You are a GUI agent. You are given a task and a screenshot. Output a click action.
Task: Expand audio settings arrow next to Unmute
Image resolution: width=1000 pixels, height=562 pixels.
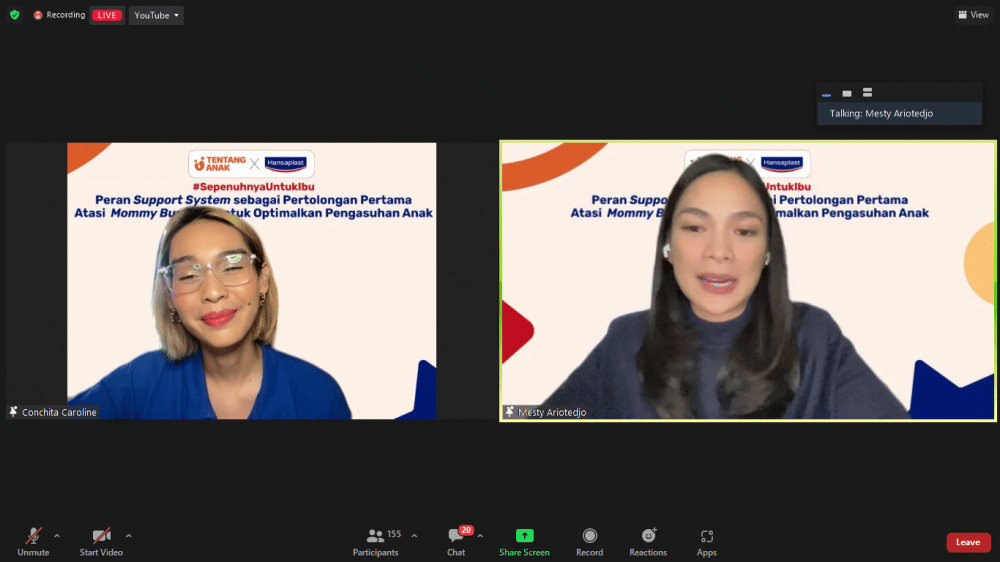(57, 536)
